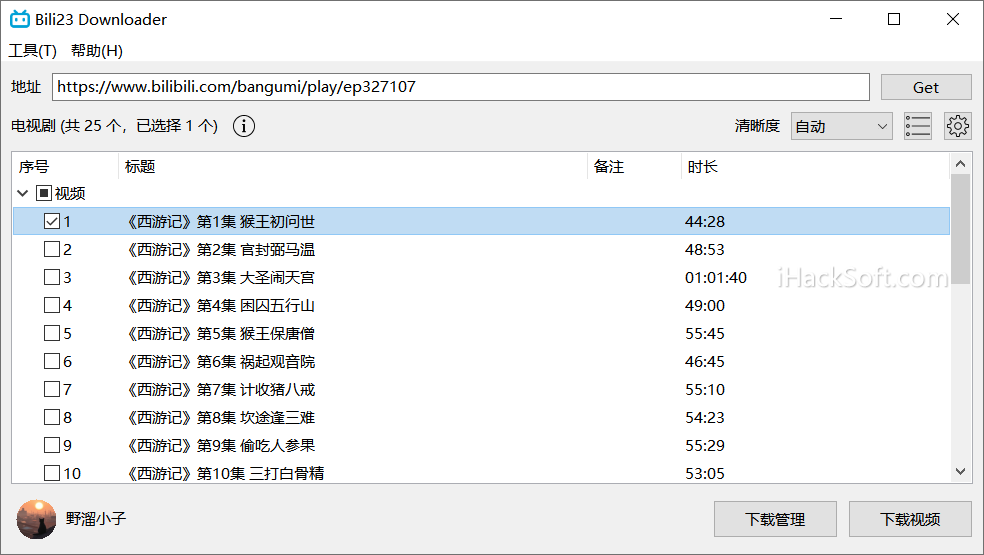Click duration value 48:53
The height and width of the screenshot is (555, 984).
pyautogui.click(x=705, y=249)
